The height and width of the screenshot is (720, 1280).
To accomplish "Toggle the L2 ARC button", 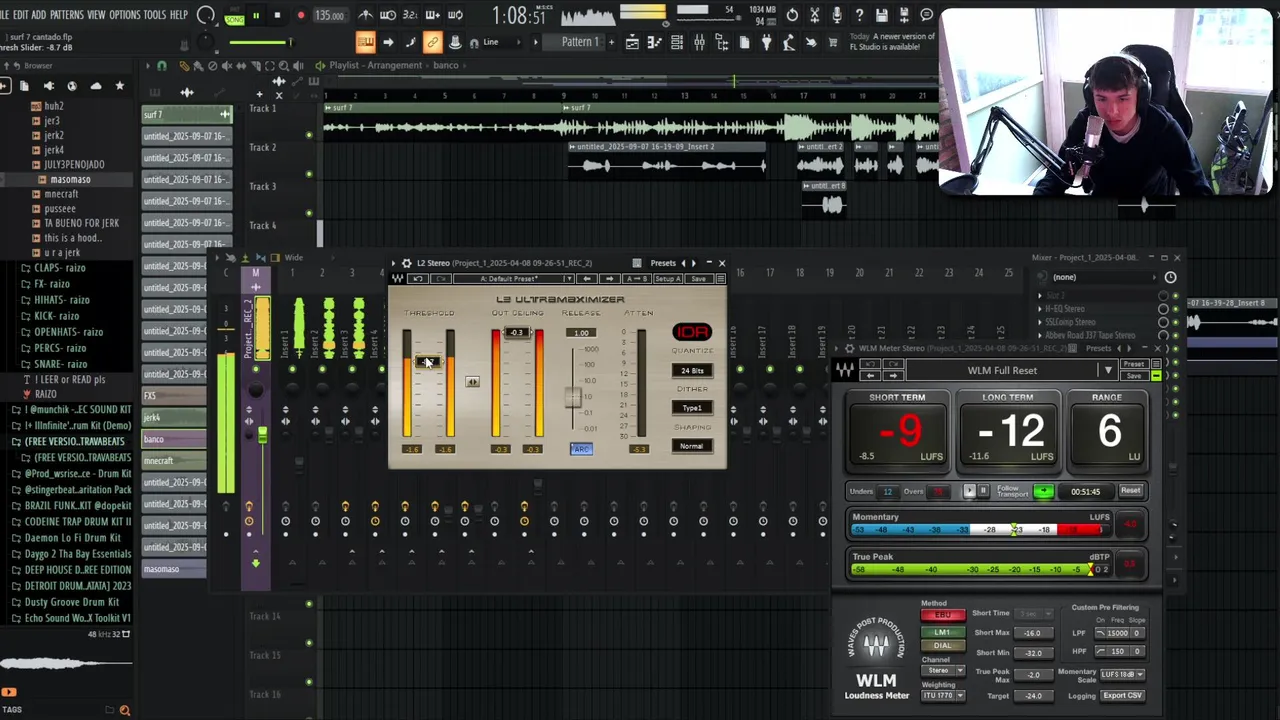I will tap(581, 449).
